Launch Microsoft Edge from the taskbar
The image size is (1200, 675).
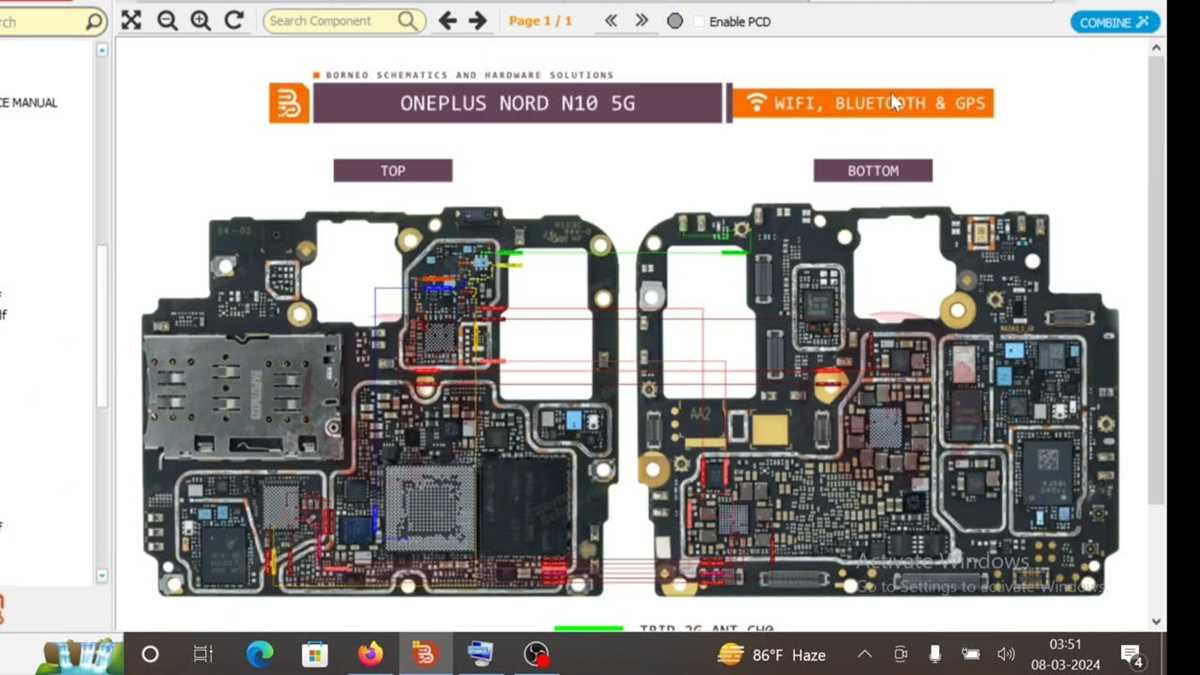[260, 655]
